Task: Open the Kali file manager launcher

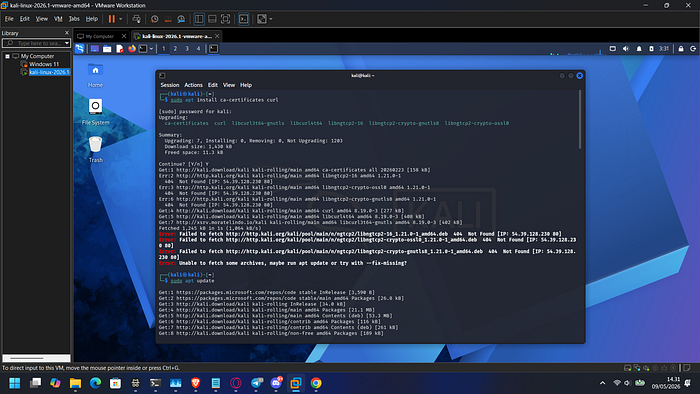Action: click(x=107, y=49)
